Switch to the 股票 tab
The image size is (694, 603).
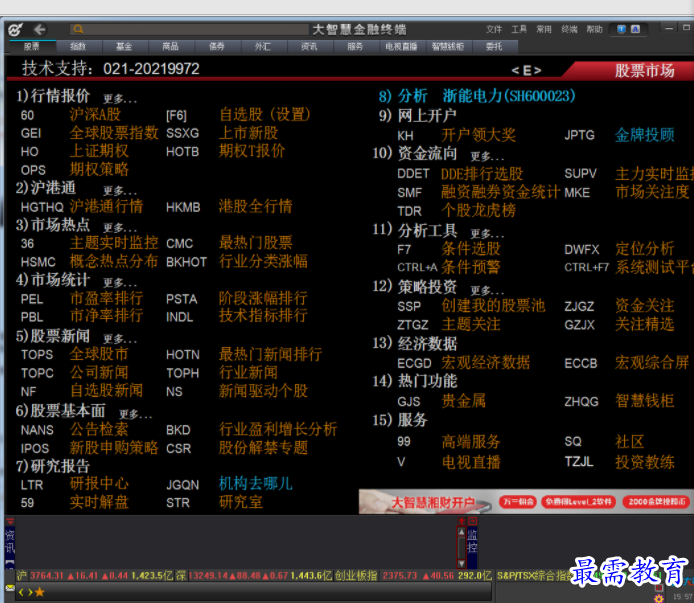(32, 46)
